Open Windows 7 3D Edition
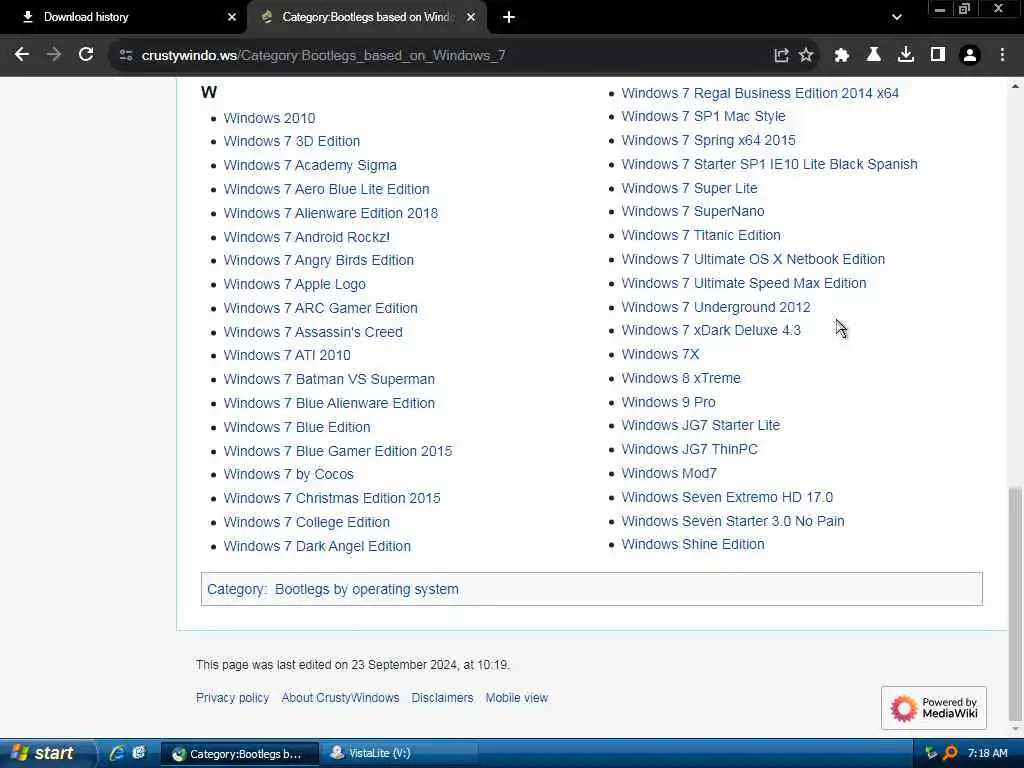This screenshot has width=1024, height=768. [291, 141]
